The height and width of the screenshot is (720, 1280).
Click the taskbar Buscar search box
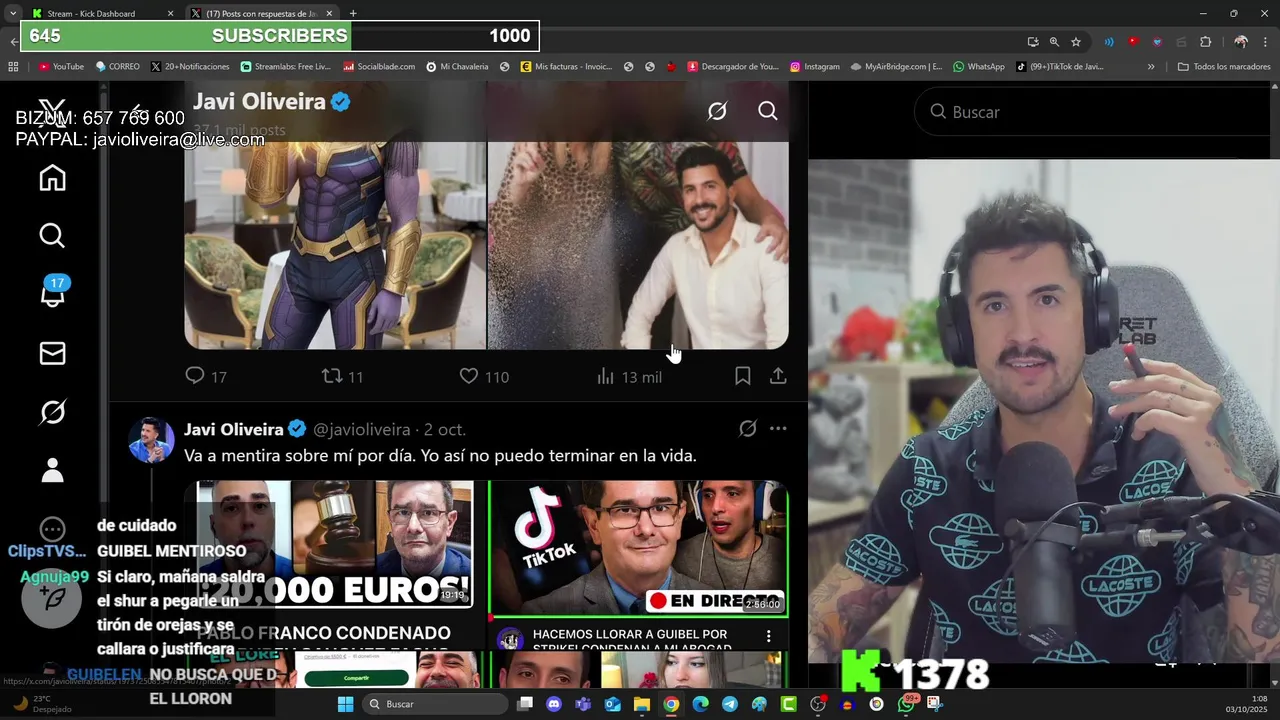(x=436, y=704)
